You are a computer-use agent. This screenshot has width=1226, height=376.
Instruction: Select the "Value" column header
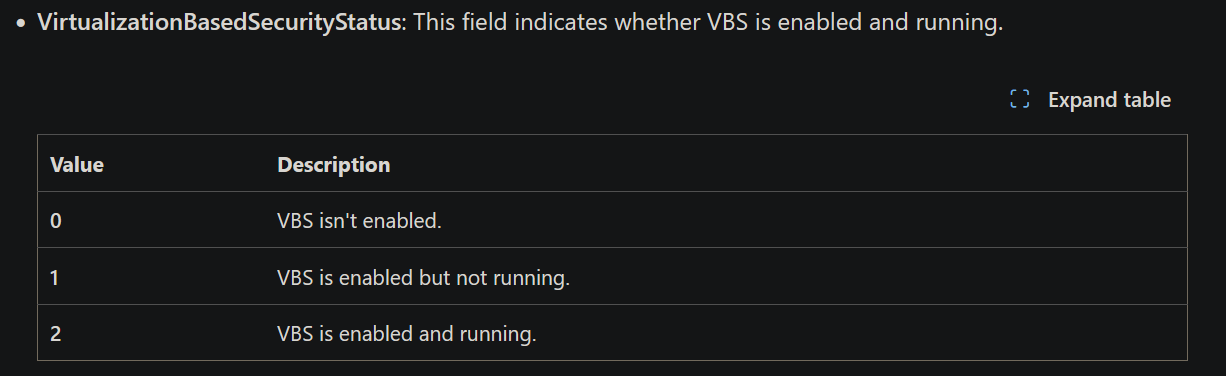pos(77,164)
